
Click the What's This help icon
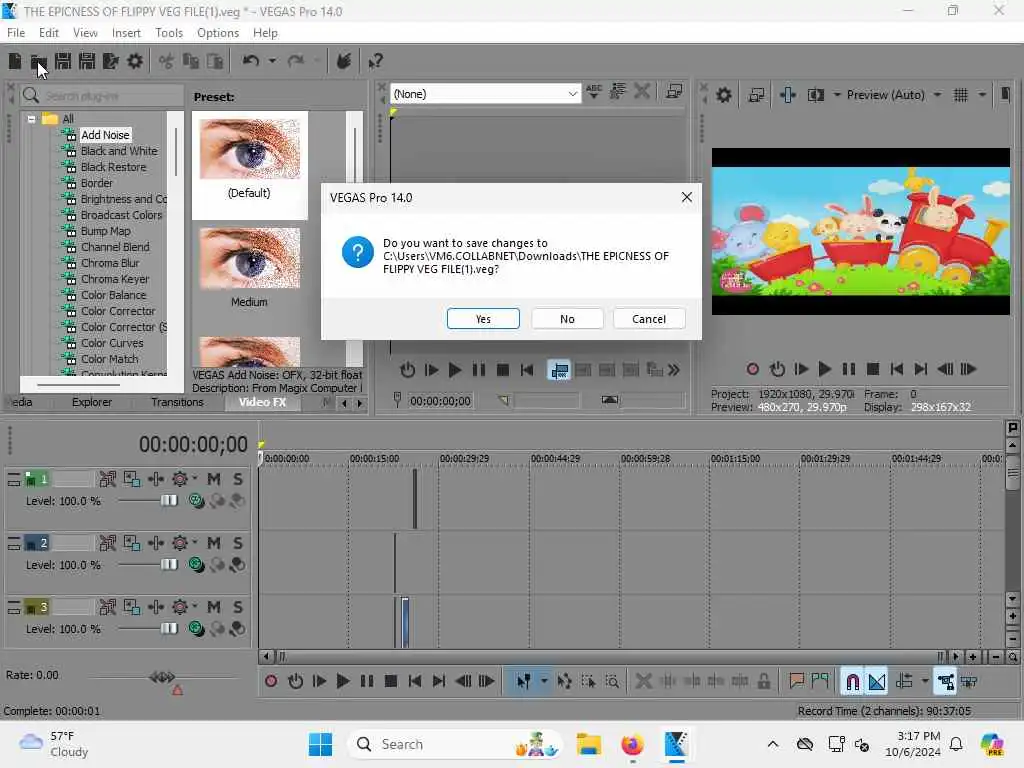point(375,61)
